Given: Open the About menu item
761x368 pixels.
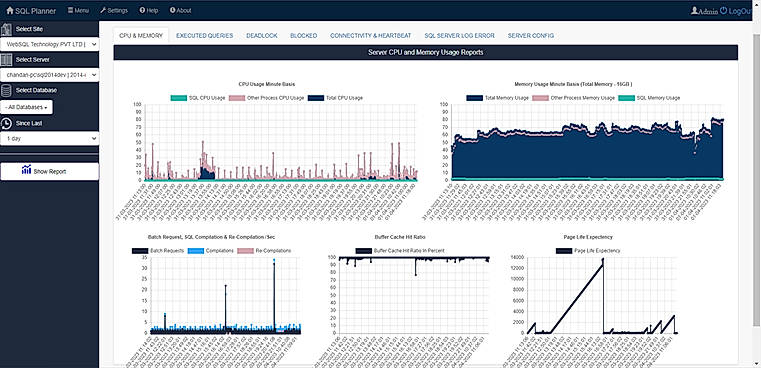Looking at the screenshot, I should tap(181, 10).
